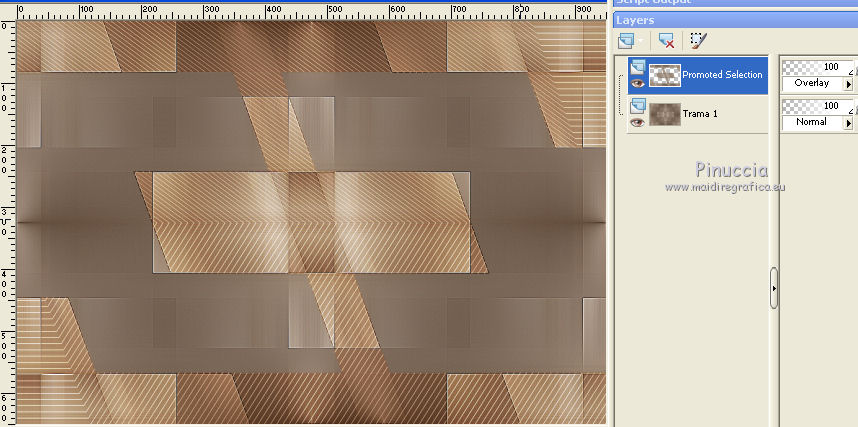Click the Delete Layer icon
Screen dimensions: 858x427
(x=666, y=41)
